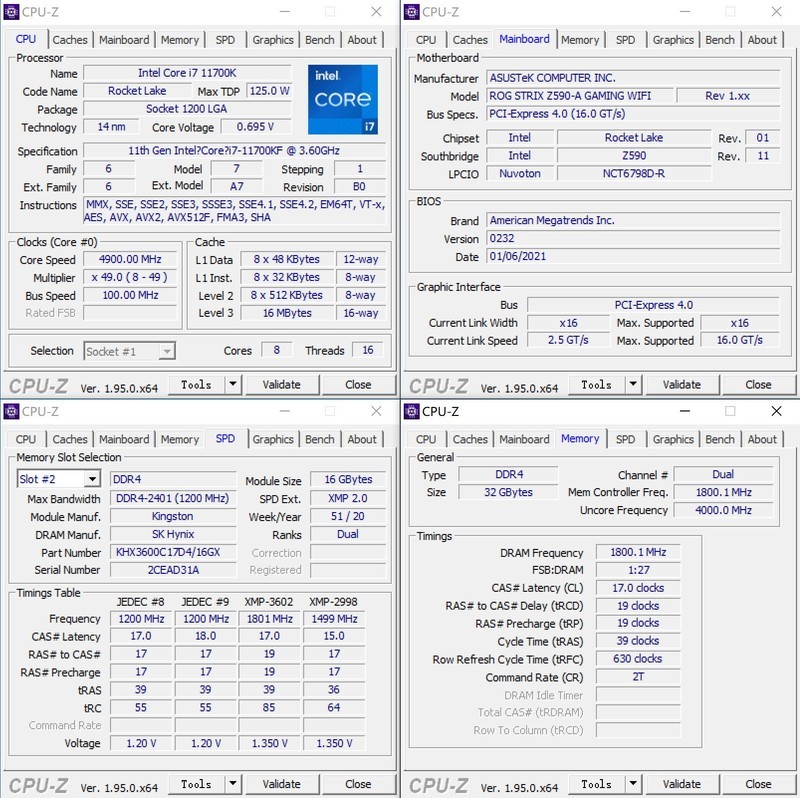This screenshot has width=800, height=798.
Task: Open the Bench tab in the Memory window
Action: point(720,439)
